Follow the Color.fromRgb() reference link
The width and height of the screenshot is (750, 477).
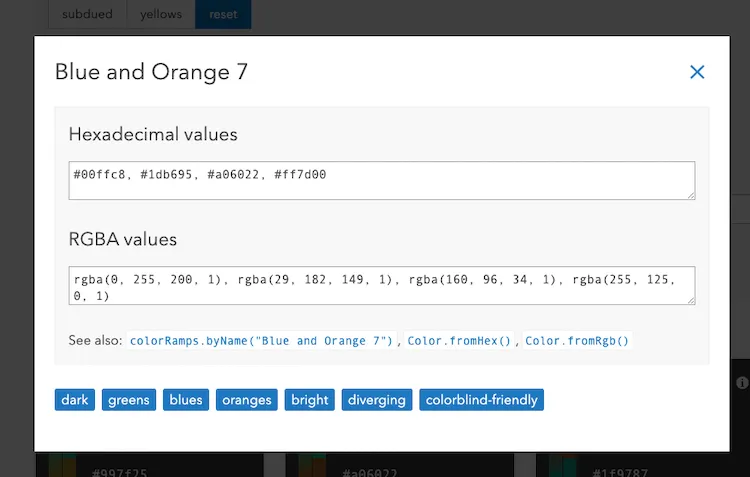(577, 341)
